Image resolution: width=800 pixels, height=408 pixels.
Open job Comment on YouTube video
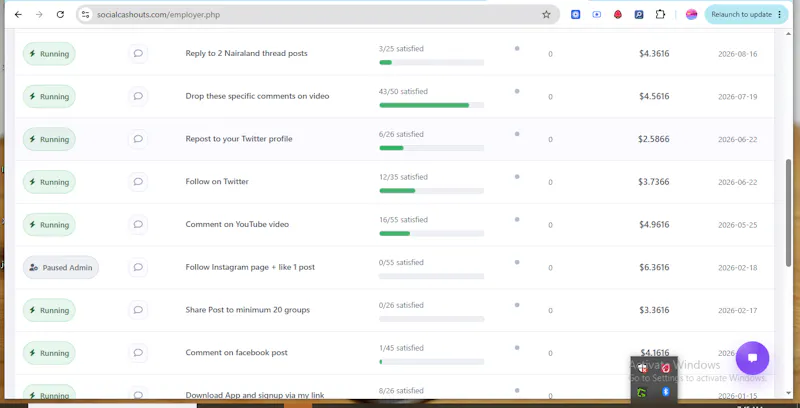(237, 224)
